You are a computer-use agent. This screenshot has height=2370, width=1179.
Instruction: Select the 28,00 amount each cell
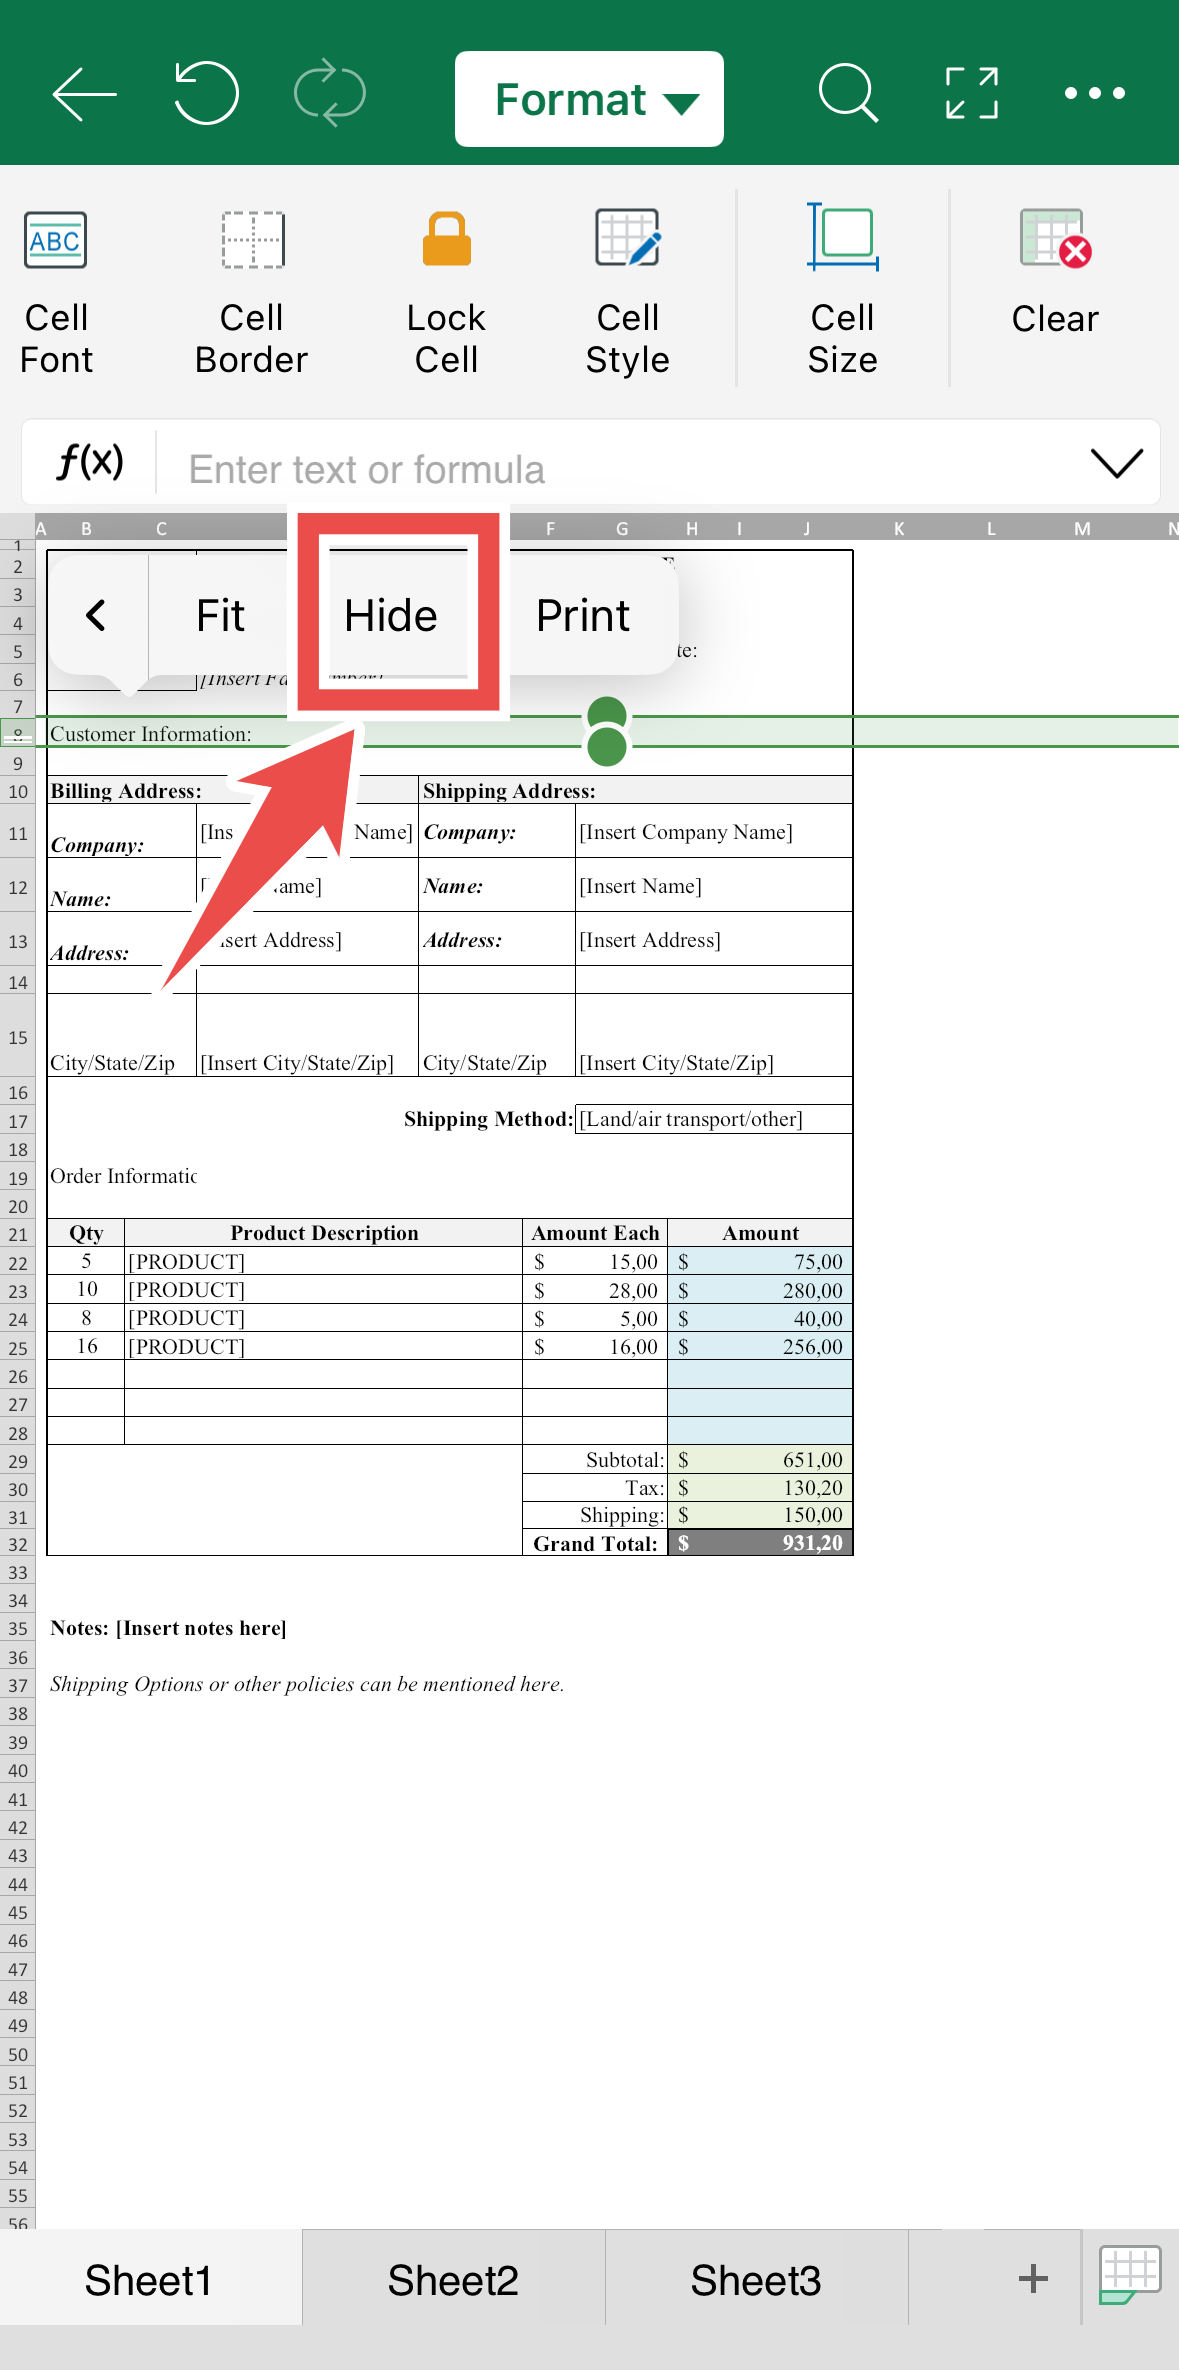click(595, 1290)
